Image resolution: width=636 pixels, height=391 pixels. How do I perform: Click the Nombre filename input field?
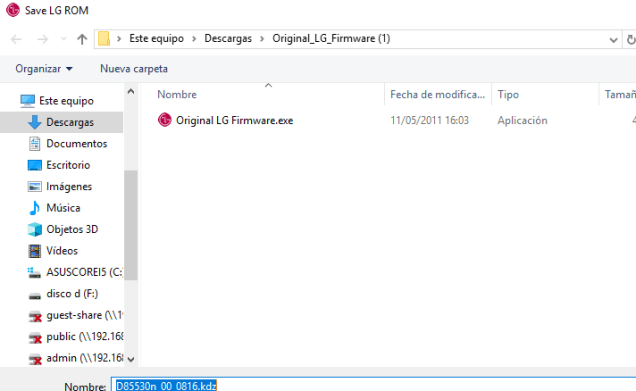click(x=374, y=385)
